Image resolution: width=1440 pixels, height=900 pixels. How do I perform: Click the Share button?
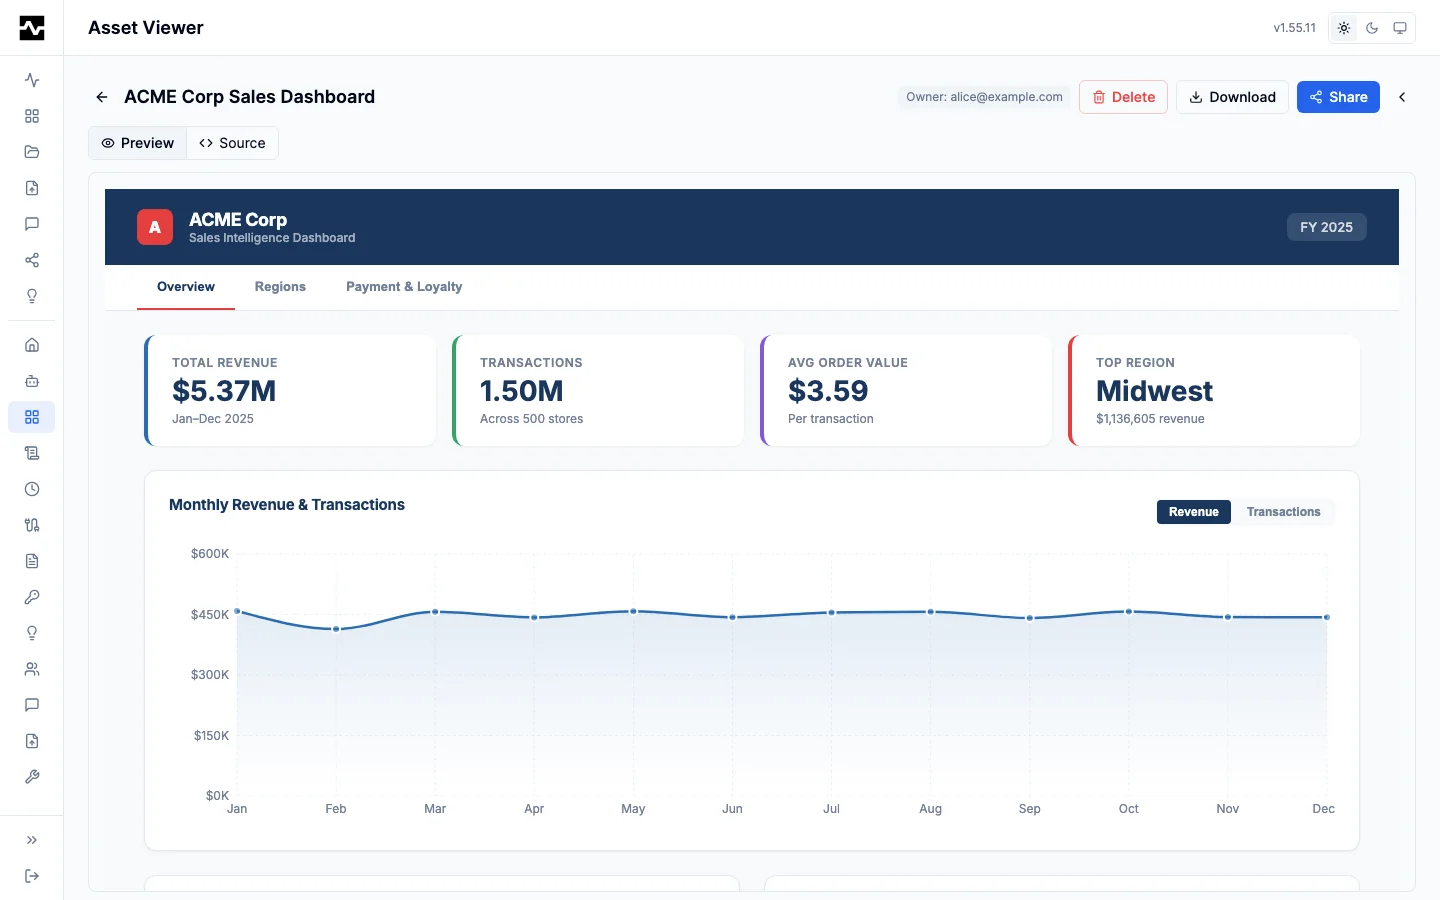[1338, 97]
